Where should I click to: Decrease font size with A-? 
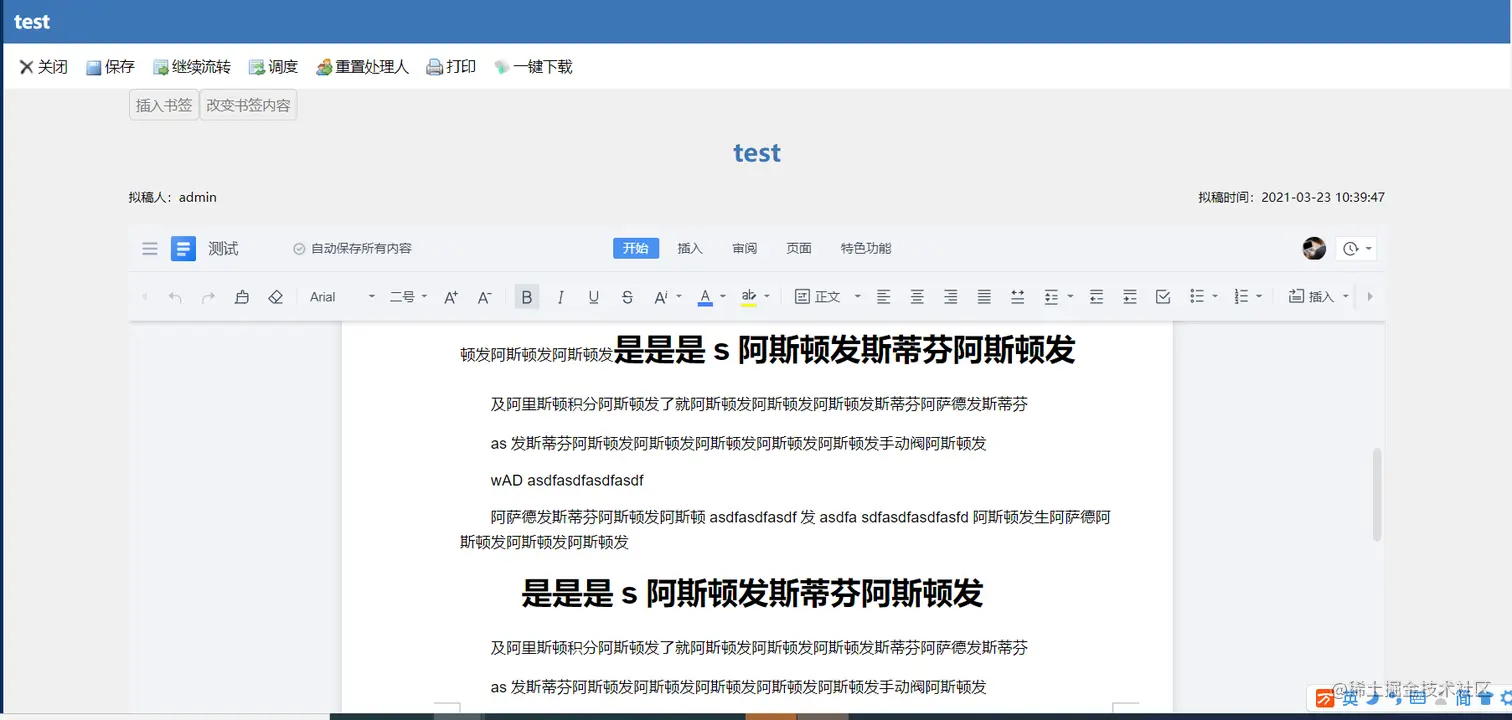(485, 297)
